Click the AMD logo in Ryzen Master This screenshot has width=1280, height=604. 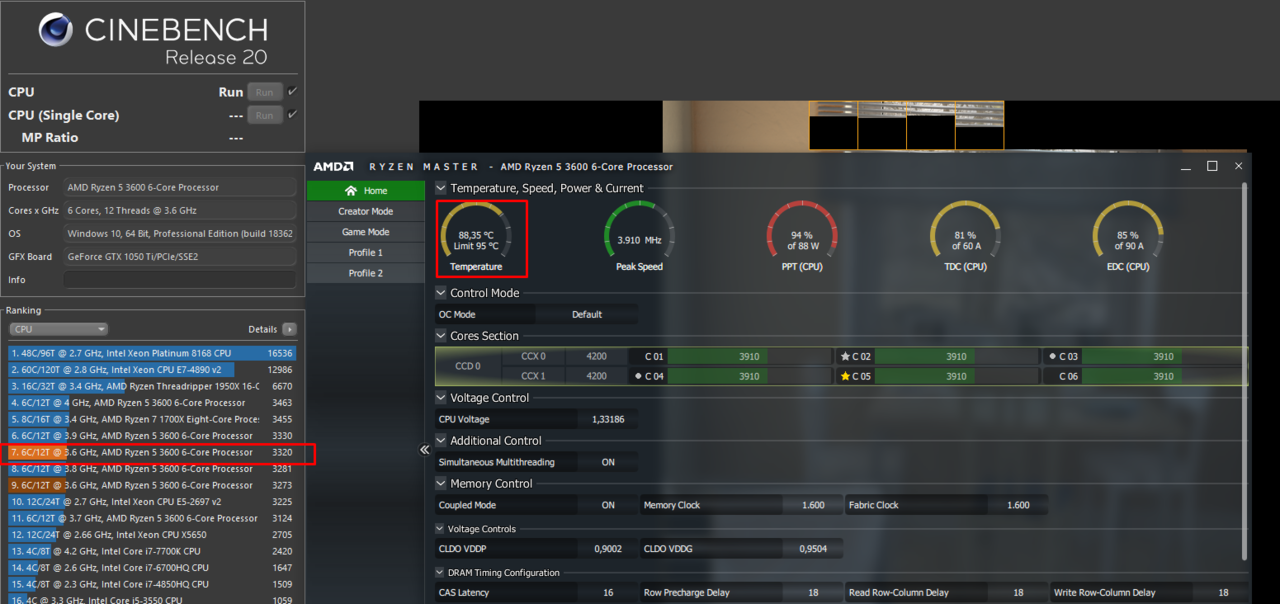pyautogui.click(x=334, y=167)
